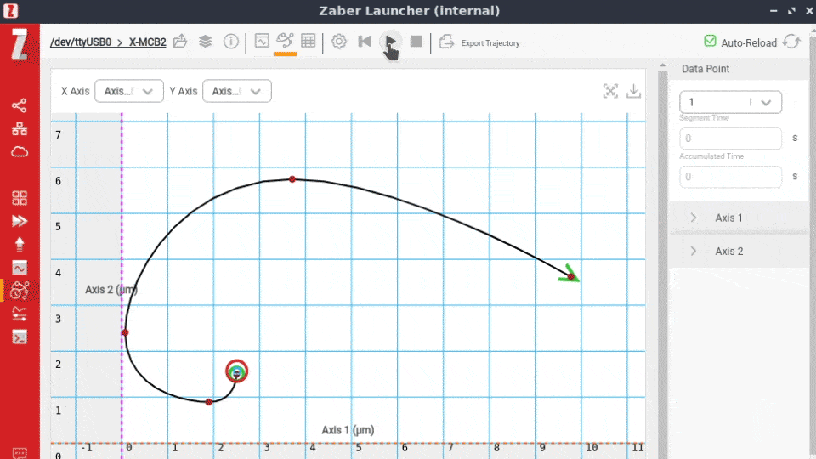
Task: Open the Y Axis dropdown
Action: (x=237, y=91)
